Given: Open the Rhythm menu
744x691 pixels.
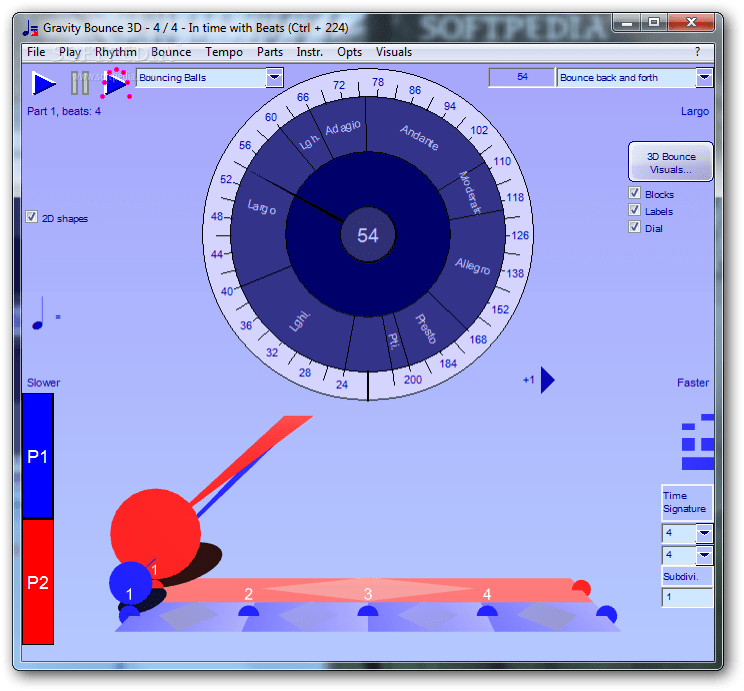Looking at the screenshot, I should [x=116, y=52].
